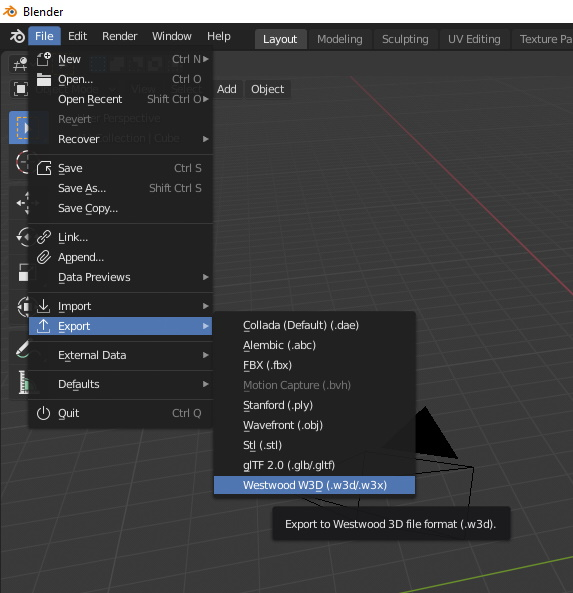Choose Westwood W3D export option

click(x=314, y=485)
